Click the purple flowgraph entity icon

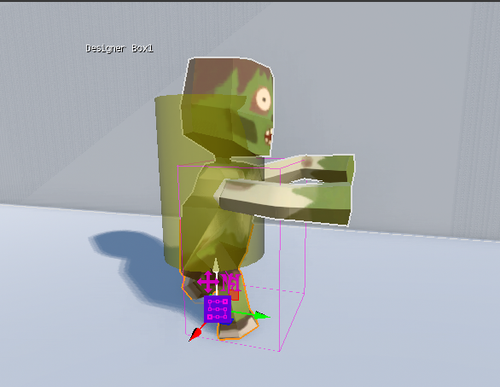click(217, 309)
